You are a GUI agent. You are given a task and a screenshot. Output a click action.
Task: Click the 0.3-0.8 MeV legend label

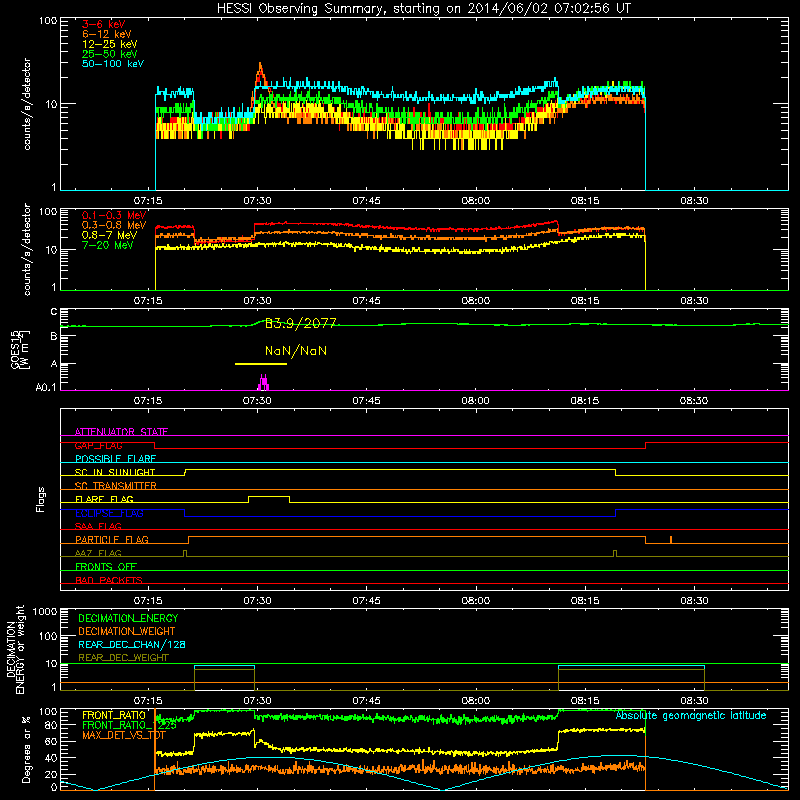pyautogui.click(x=114, y=225)
